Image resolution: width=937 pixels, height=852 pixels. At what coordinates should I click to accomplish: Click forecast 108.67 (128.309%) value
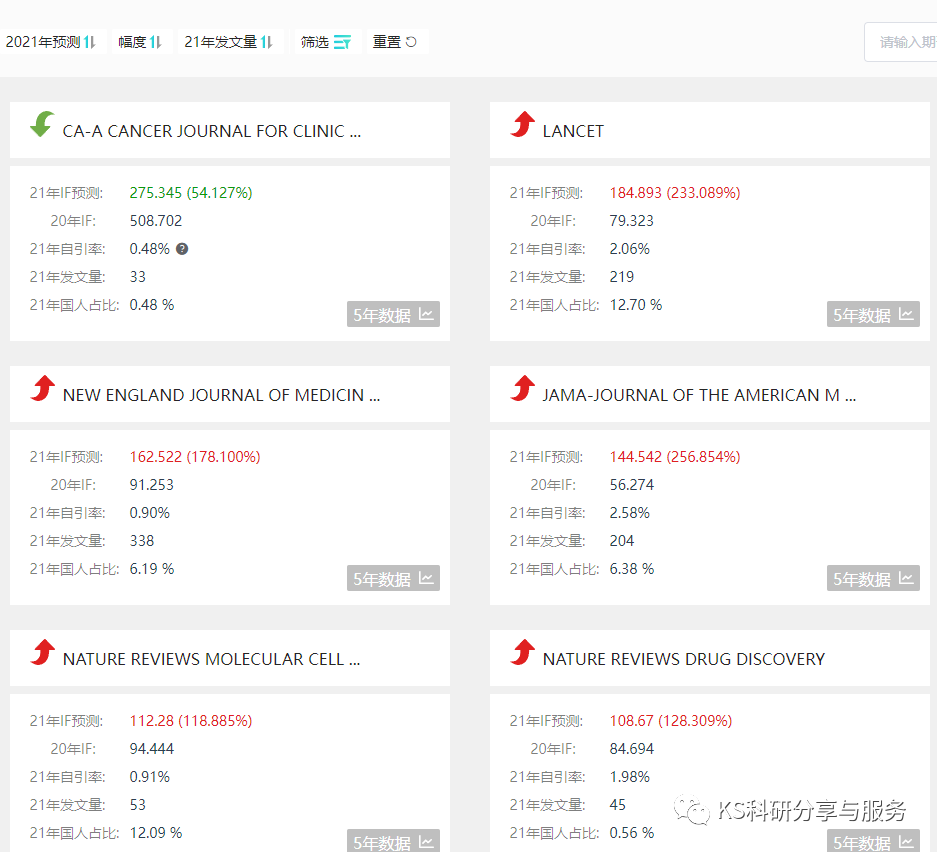click(670, 721)
